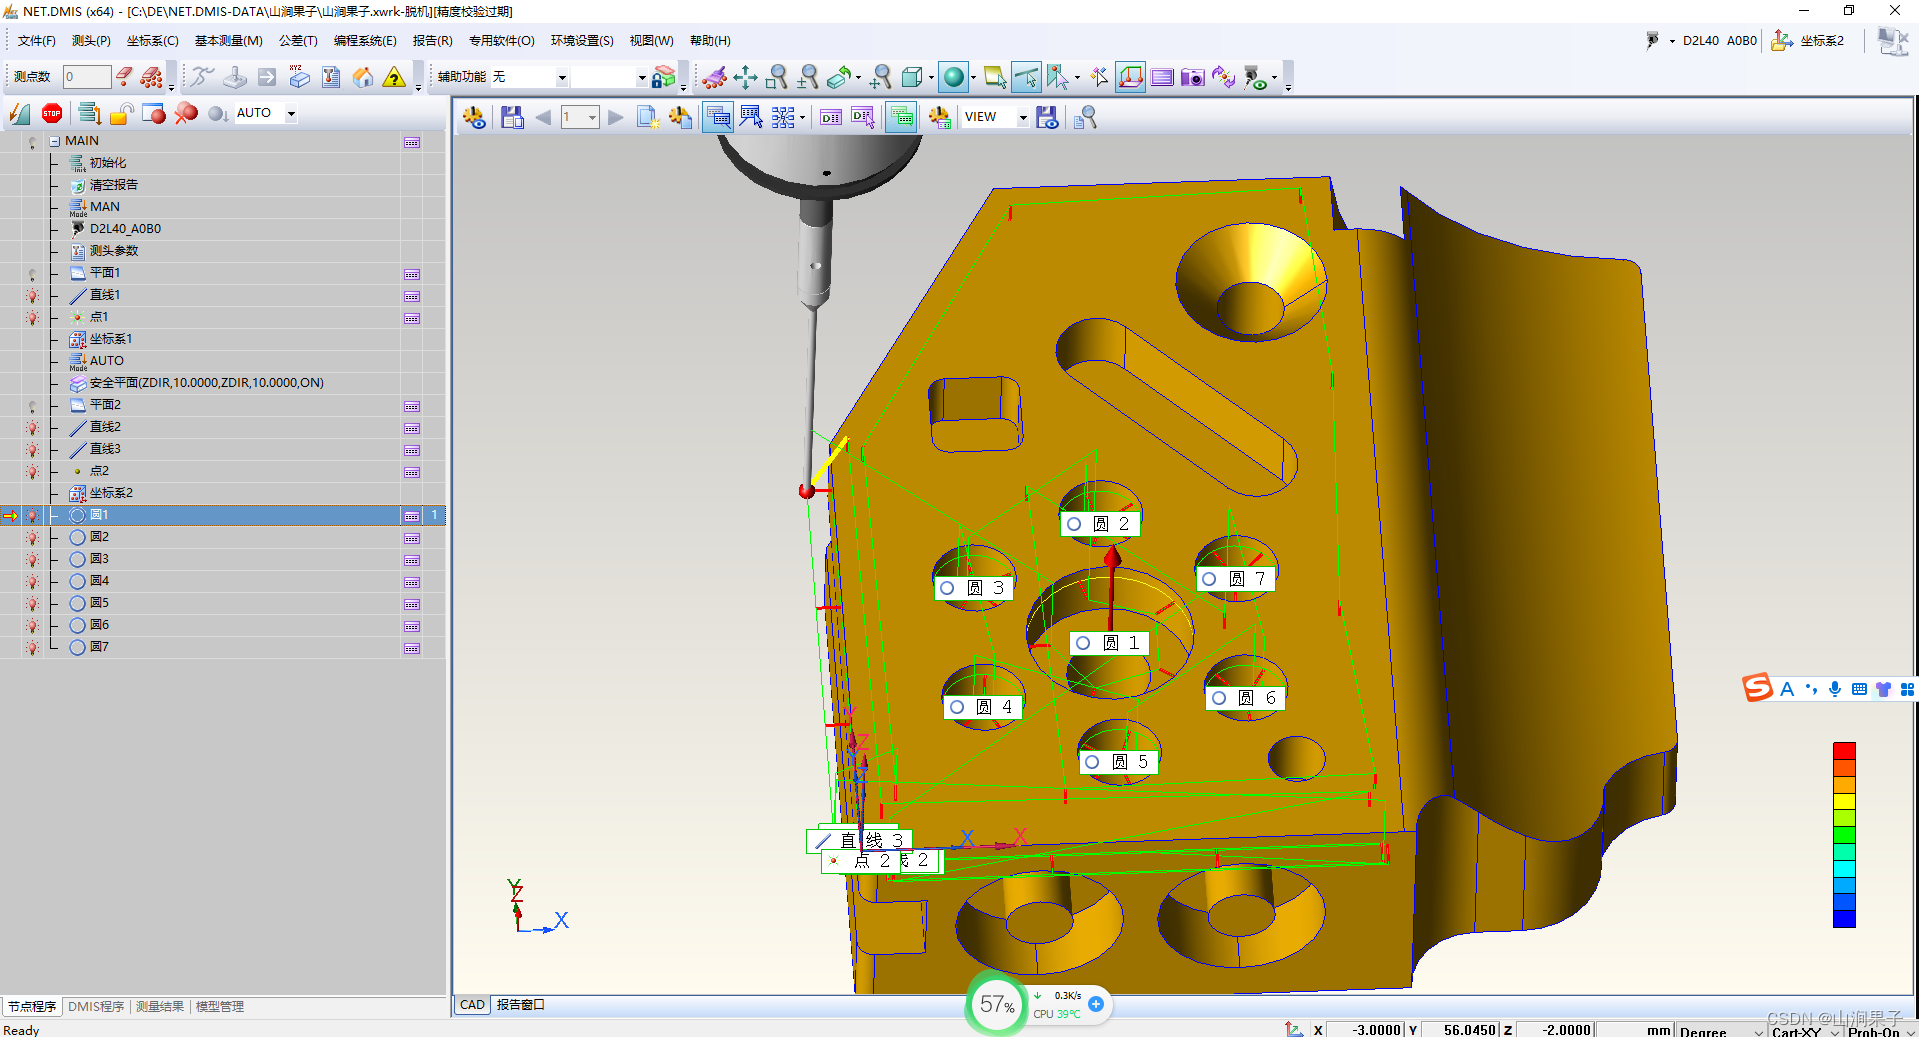Click the joystick manual control icon
This screenshot has height=1037, width=1919.
pos(235,77)
